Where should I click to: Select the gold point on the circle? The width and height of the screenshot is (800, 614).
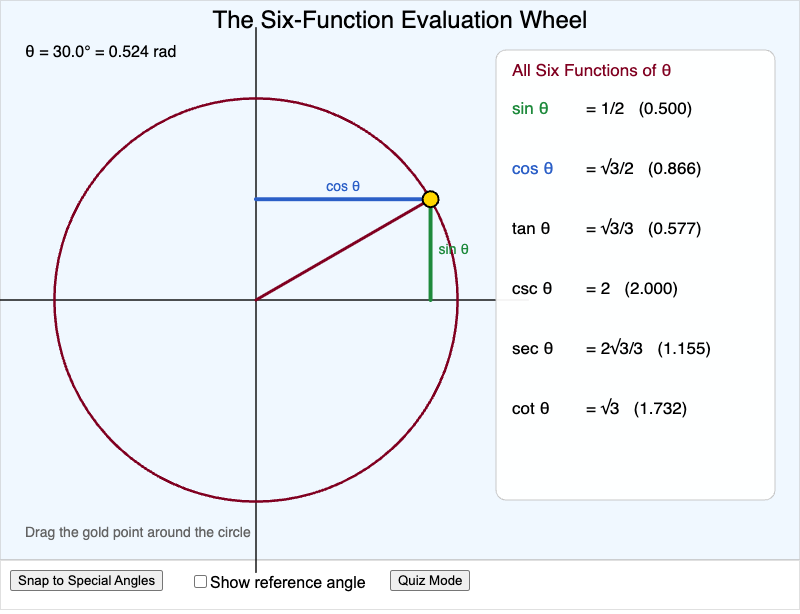pyautogui.click(x=431, y=199)
